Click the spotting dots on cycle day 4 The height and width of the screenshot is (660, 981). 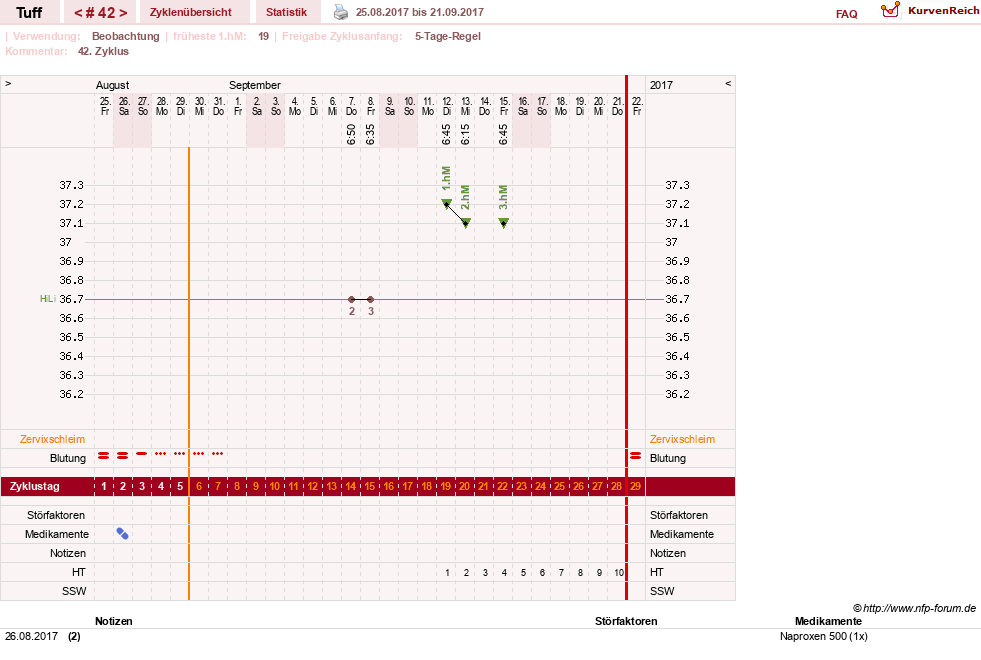[x=161, y=454]
